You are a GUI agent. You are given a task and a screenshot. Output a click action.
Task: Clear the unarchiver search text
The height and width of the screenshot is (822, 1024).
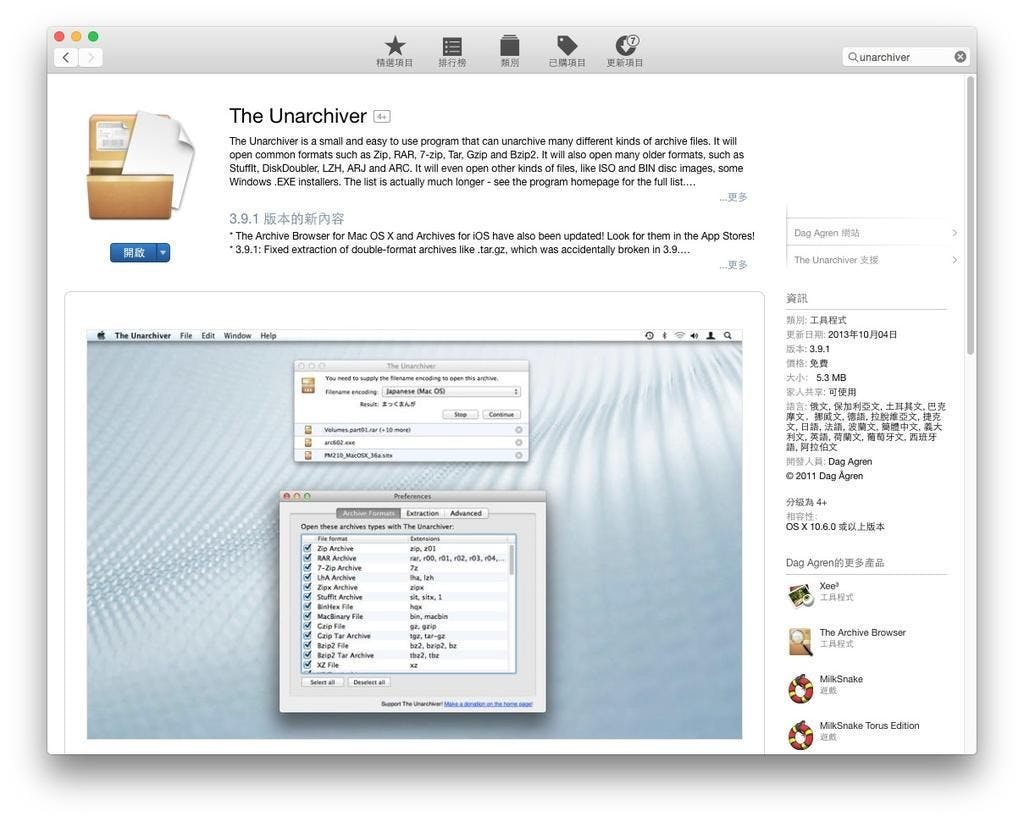click(960, 57)
